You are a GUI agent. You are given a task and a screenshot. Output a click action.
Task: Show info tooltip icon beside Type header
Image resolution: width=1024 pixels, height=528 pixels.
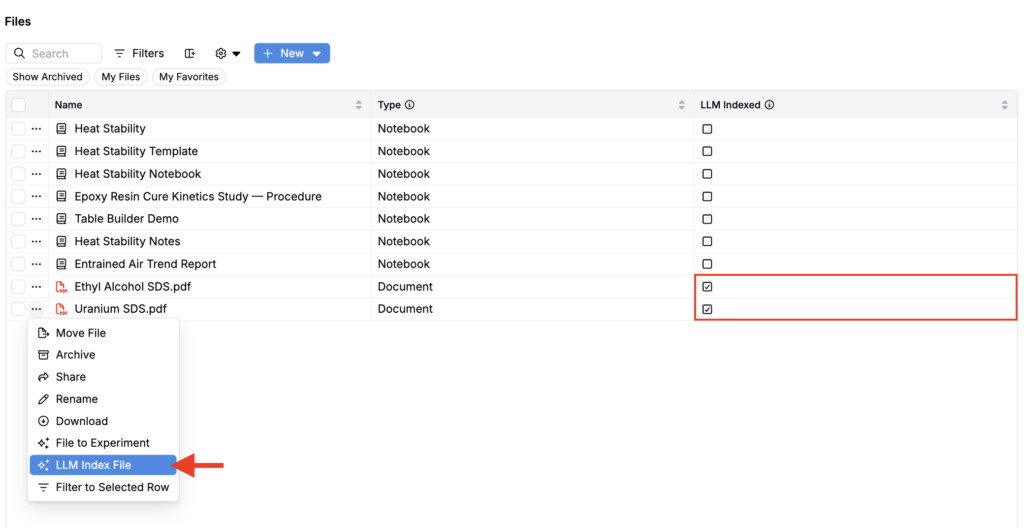409,105
